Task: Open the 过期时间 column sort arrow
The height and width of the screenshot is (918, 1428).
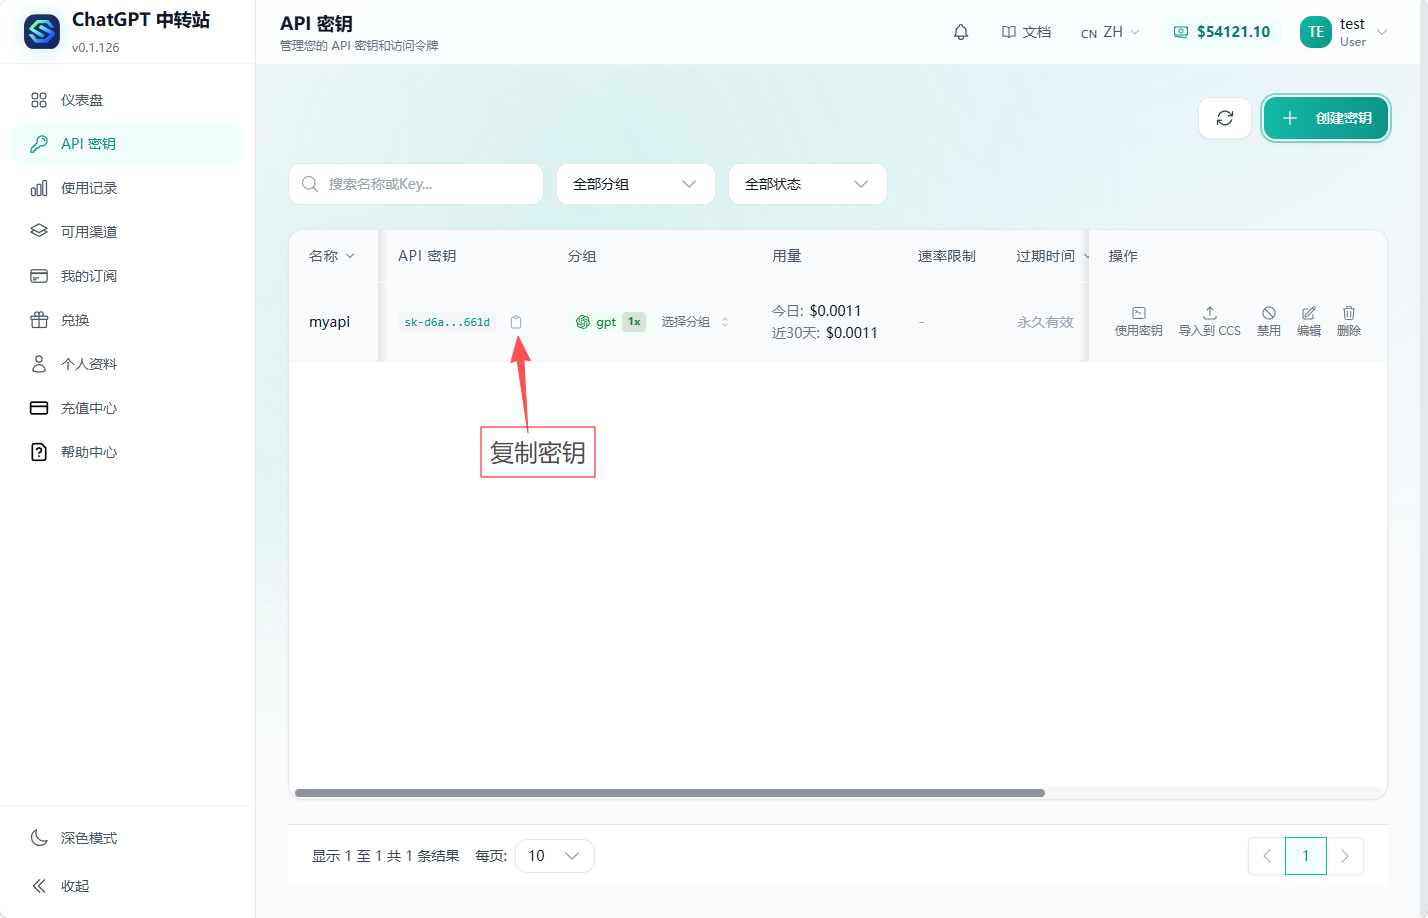Action: pos(1086,256)
